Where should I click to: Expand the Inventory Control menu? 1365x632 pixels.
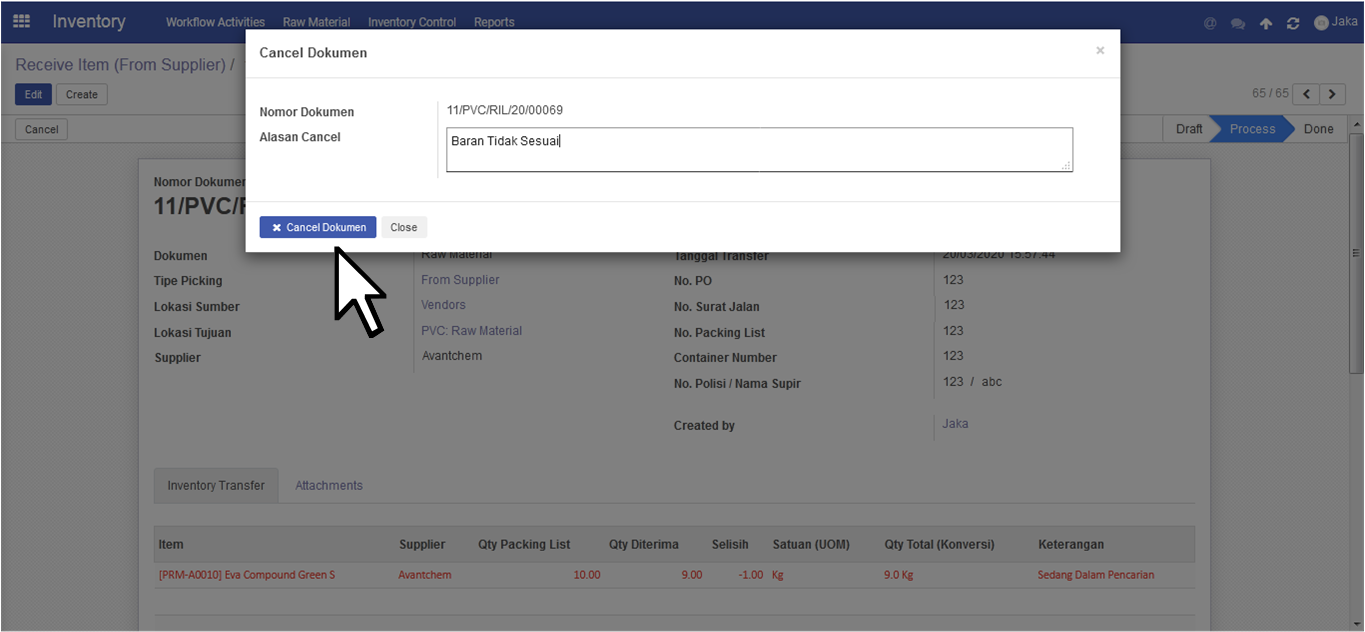pyautogui.click(x=412, y=22)
